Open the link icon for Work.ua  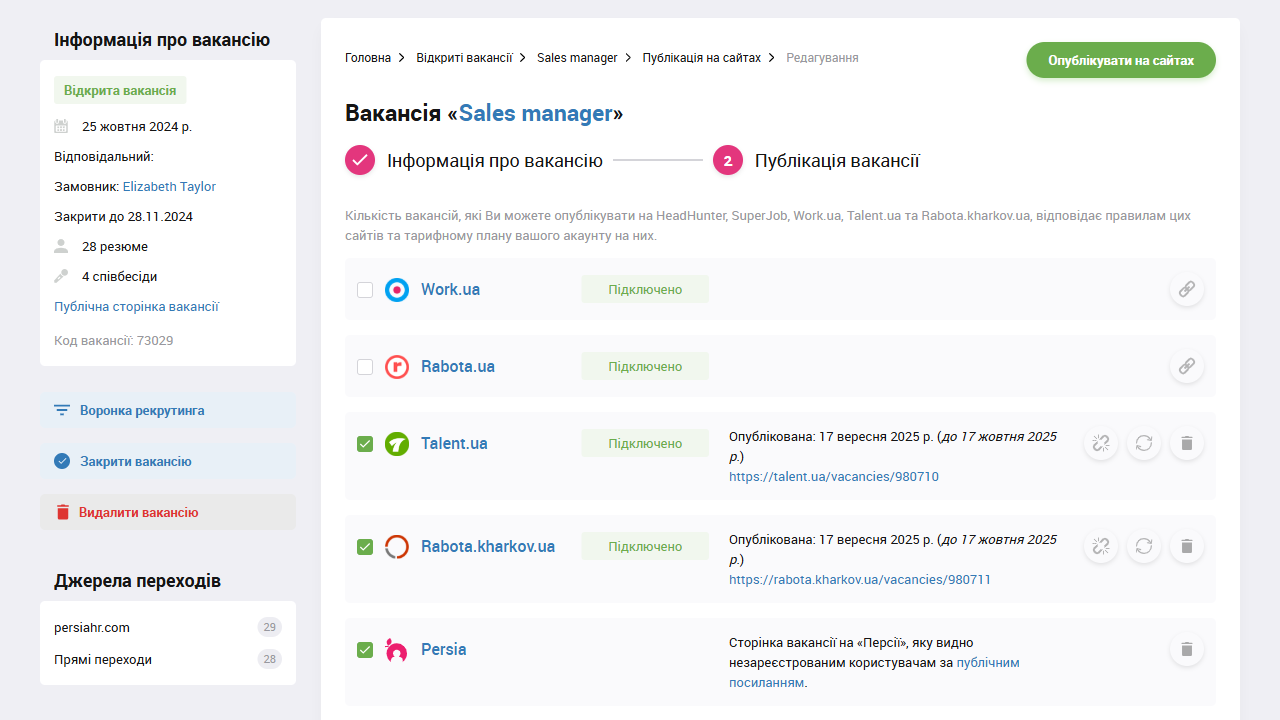click(1186, 289)
